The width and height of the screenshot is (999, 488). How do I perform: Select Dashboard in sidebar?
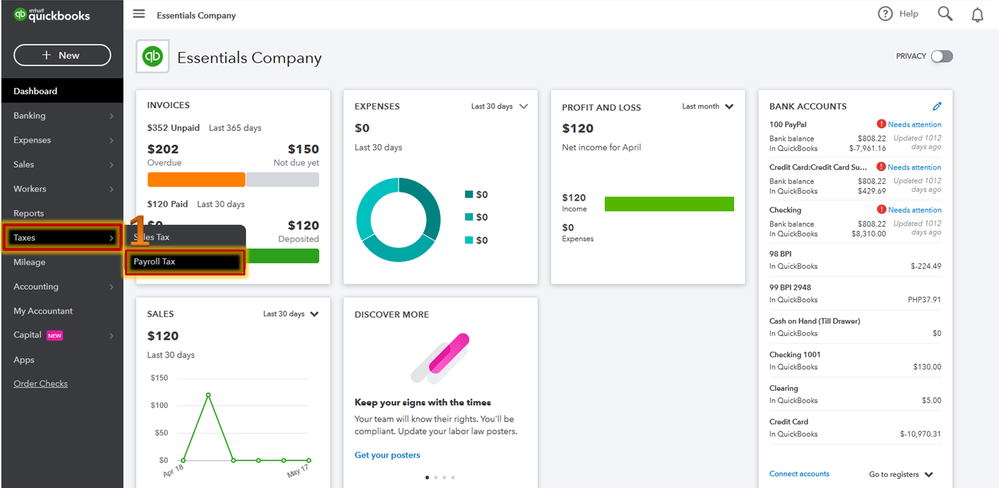pos(61,91)
